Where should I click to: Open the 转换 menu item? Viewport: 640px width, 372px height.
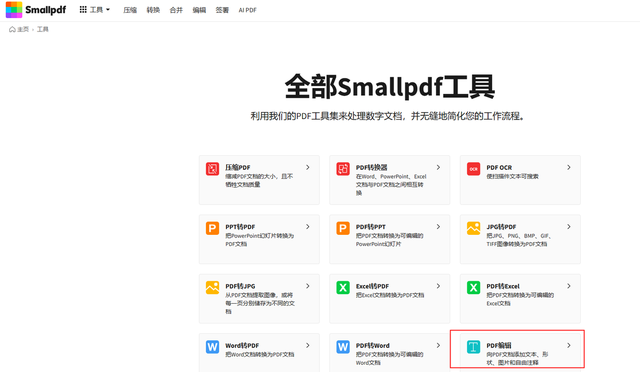[153, 10]
